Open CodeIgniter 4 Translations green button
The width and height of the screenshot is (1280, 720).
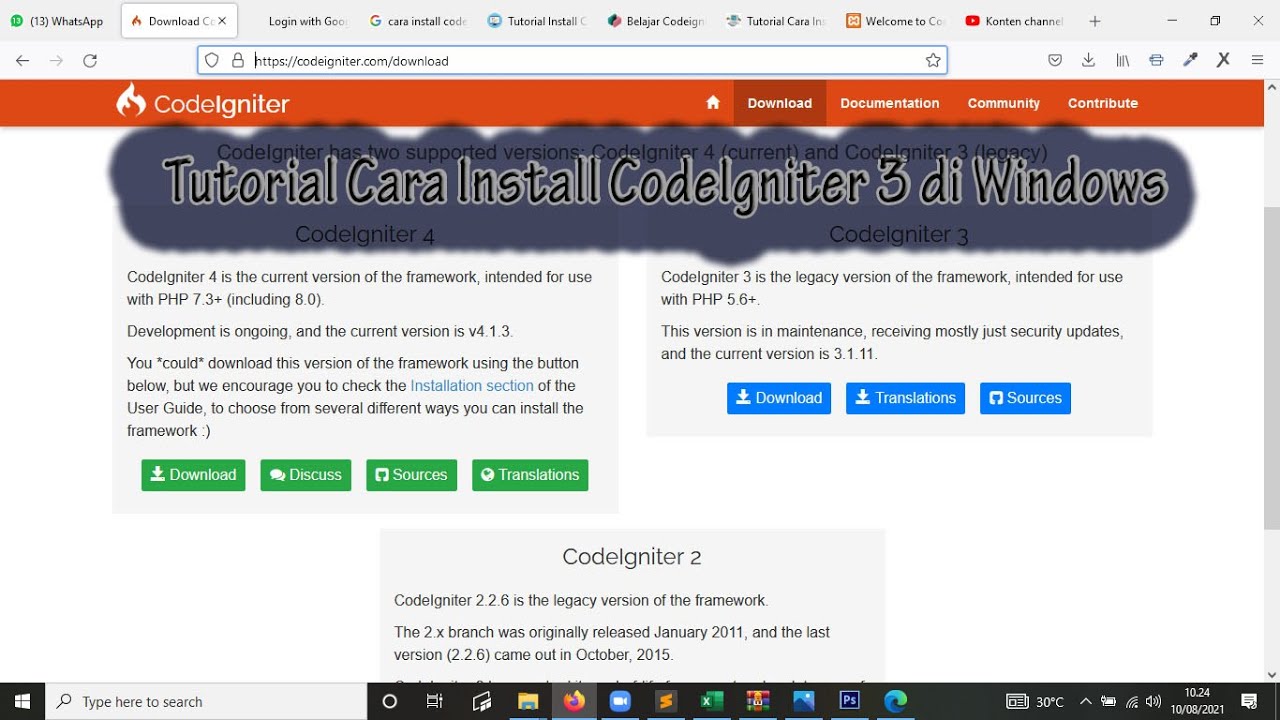click(530, 475)
